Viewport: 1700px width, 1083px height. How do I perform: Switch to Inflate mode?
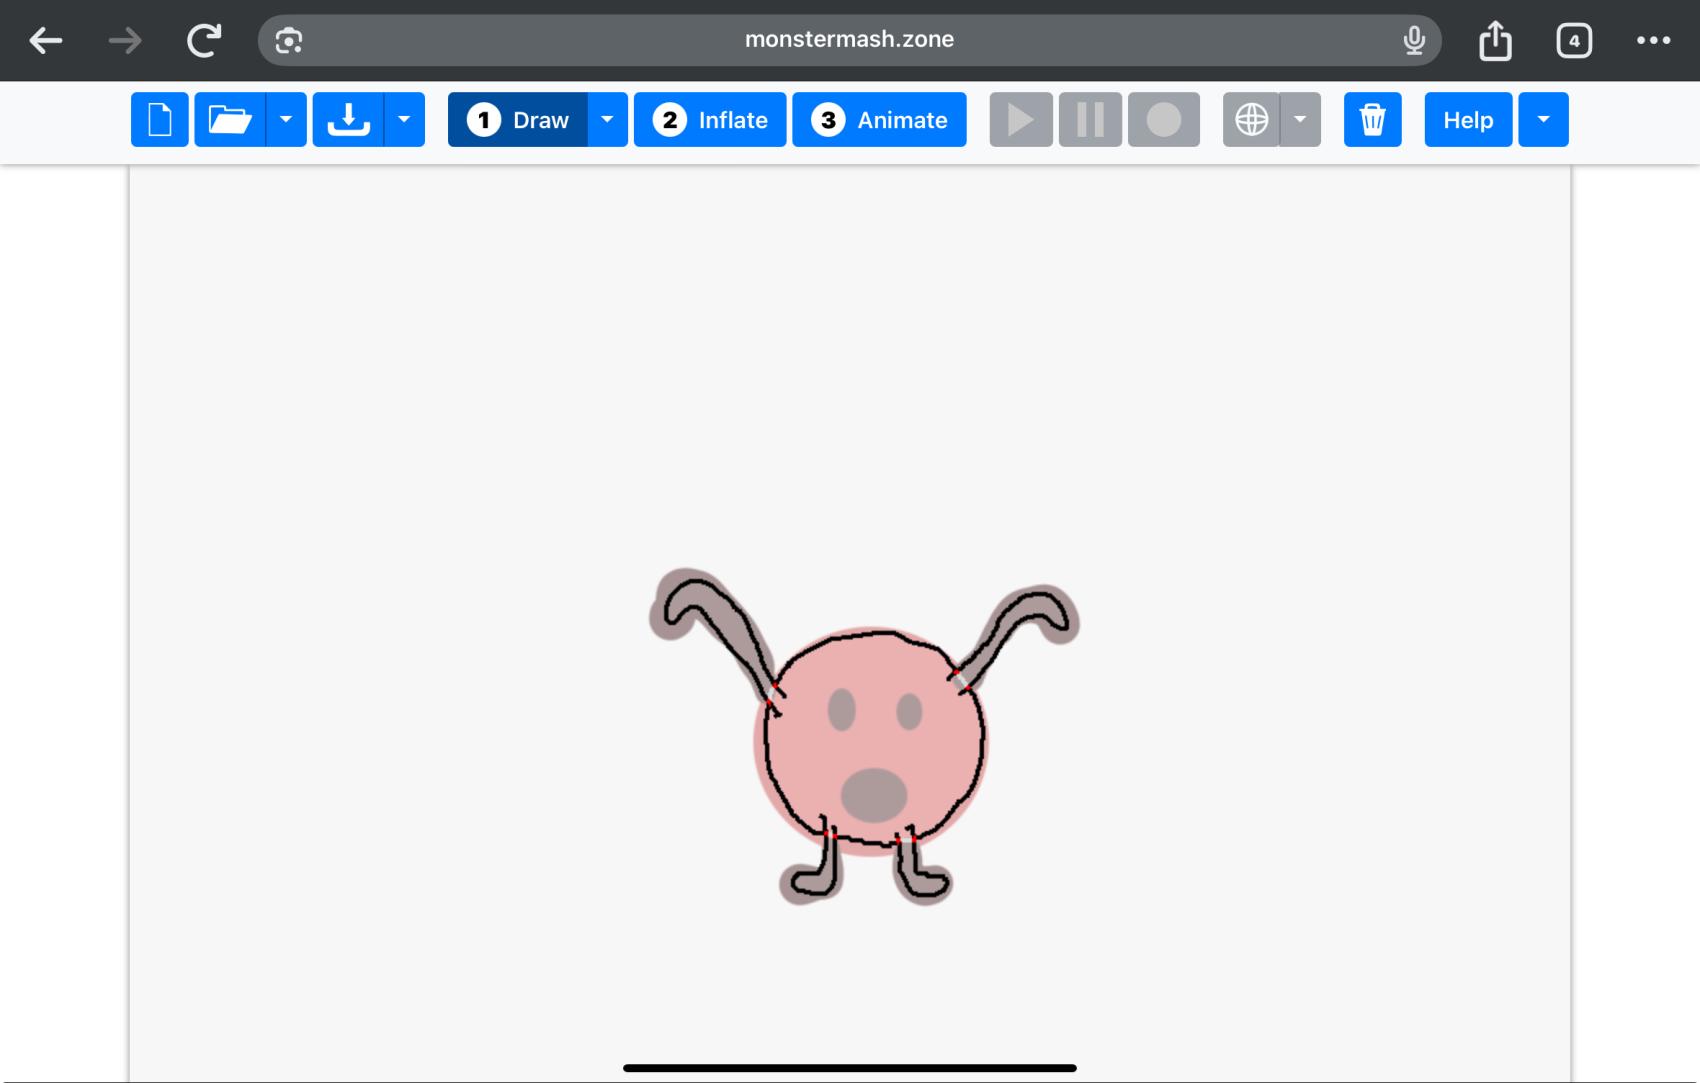click(x=710, y=119)
